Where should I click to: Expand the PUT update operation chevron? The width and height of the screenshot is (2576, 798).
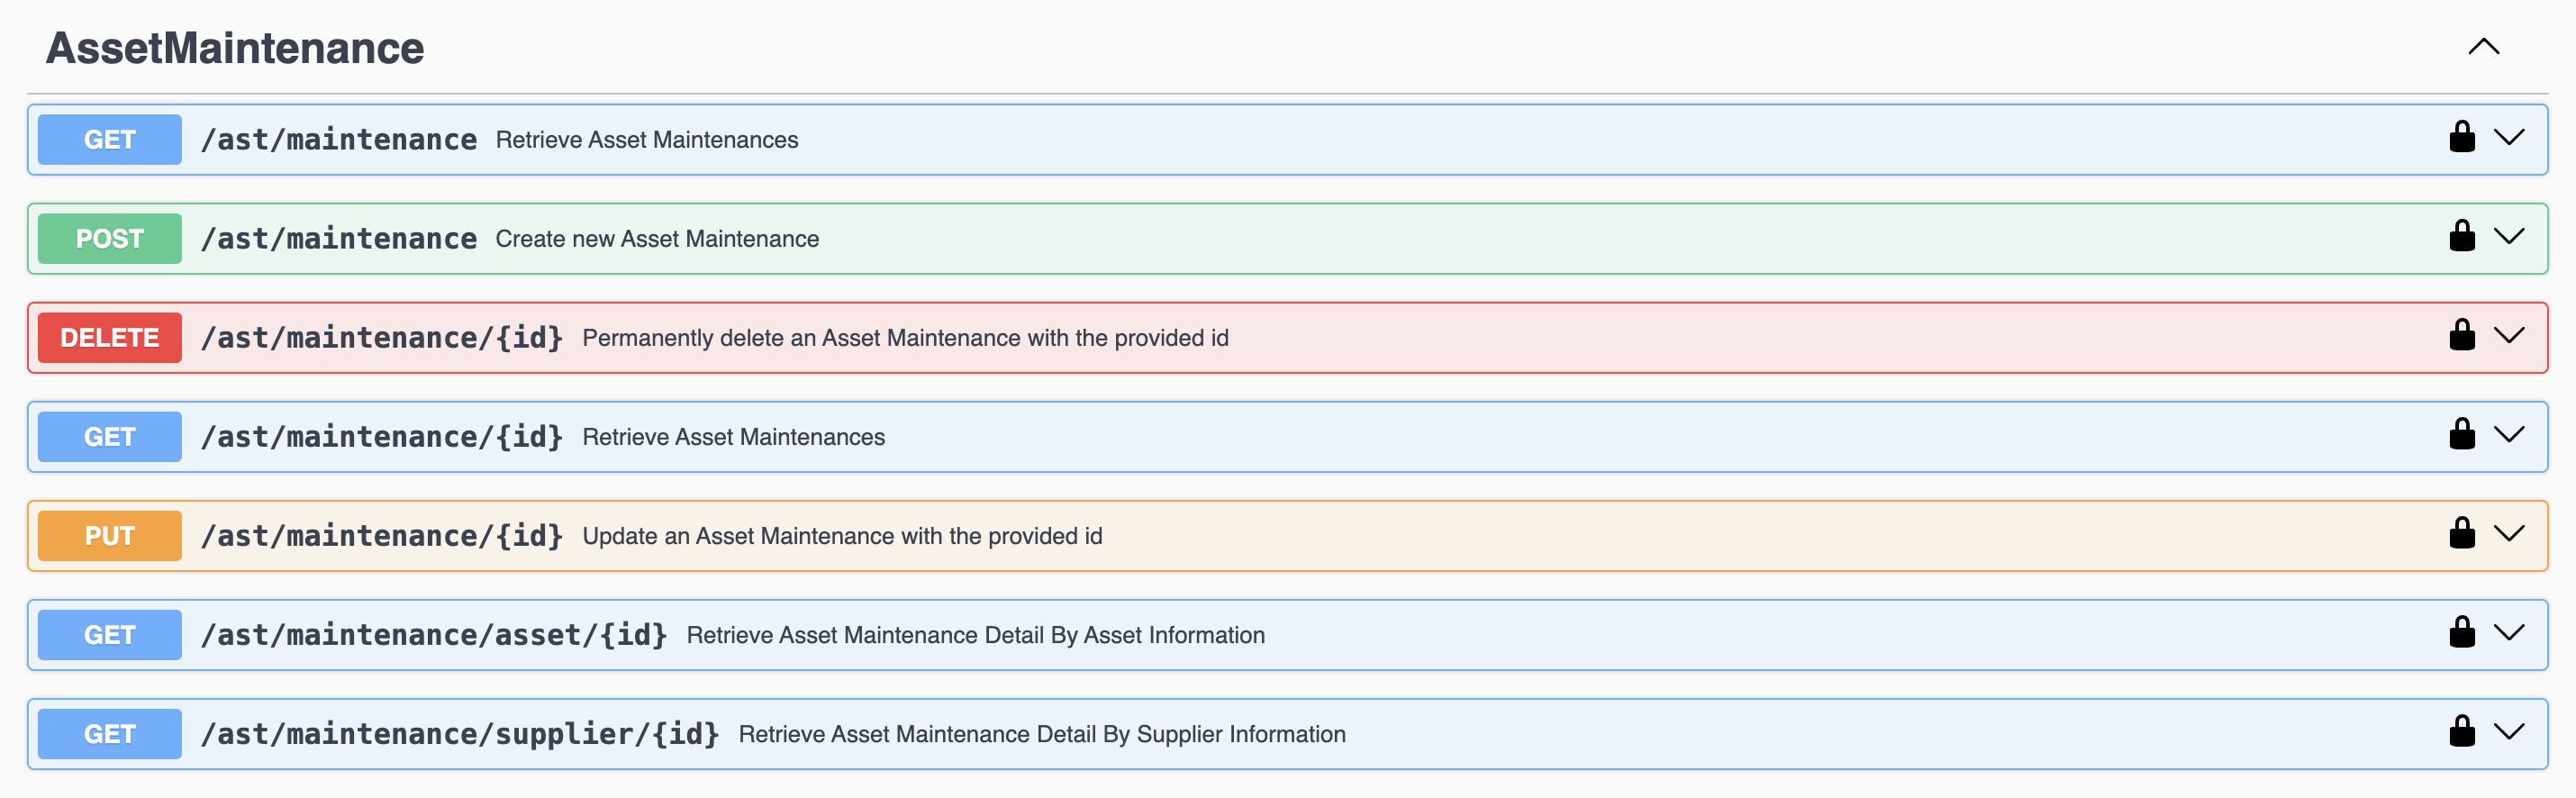(x=2509, y=533)
